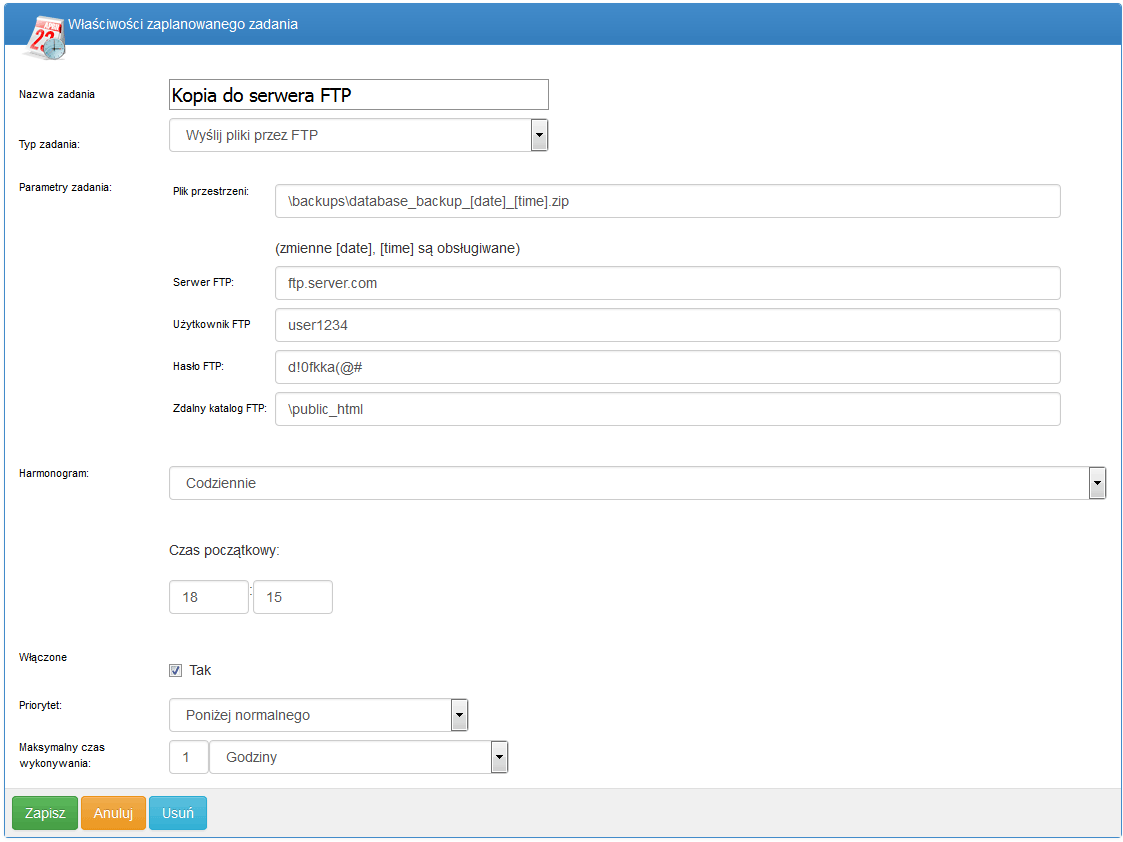Screen dimensions: 1123x842
Task: Click the Plik przestrzeni path field
Action: pos(667,201)
